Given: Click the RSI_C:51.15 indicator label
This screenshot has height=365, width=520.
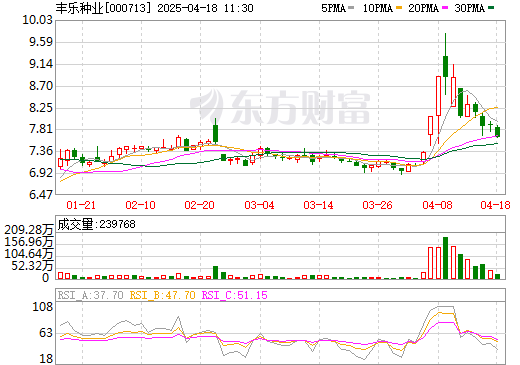Looking at the screenshot, I should click(x=235, y=295).
